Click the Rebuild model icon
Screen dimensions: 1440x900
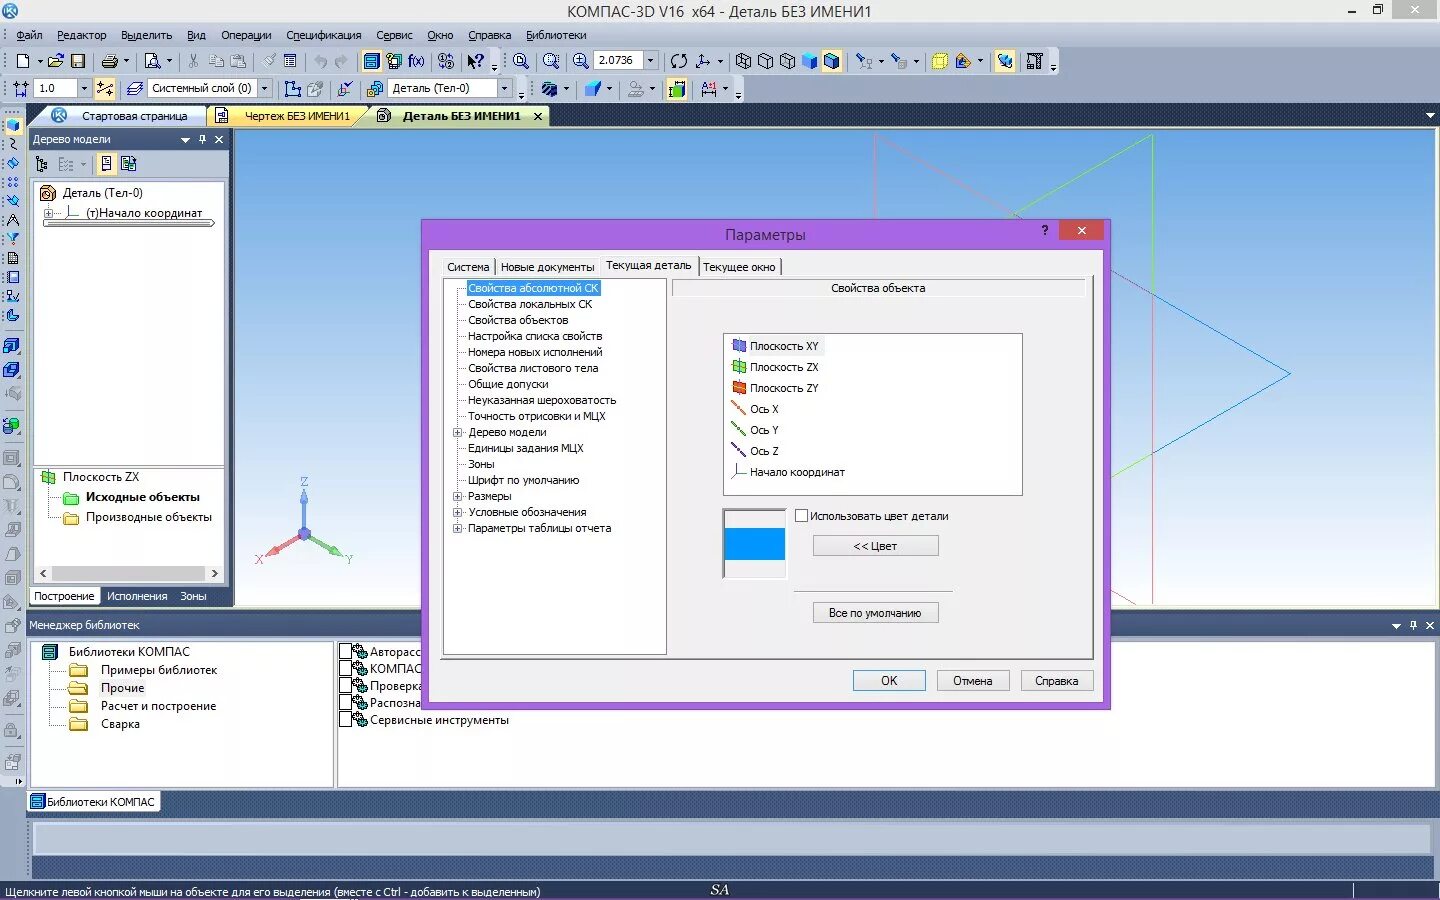(x=1005, y=61)
